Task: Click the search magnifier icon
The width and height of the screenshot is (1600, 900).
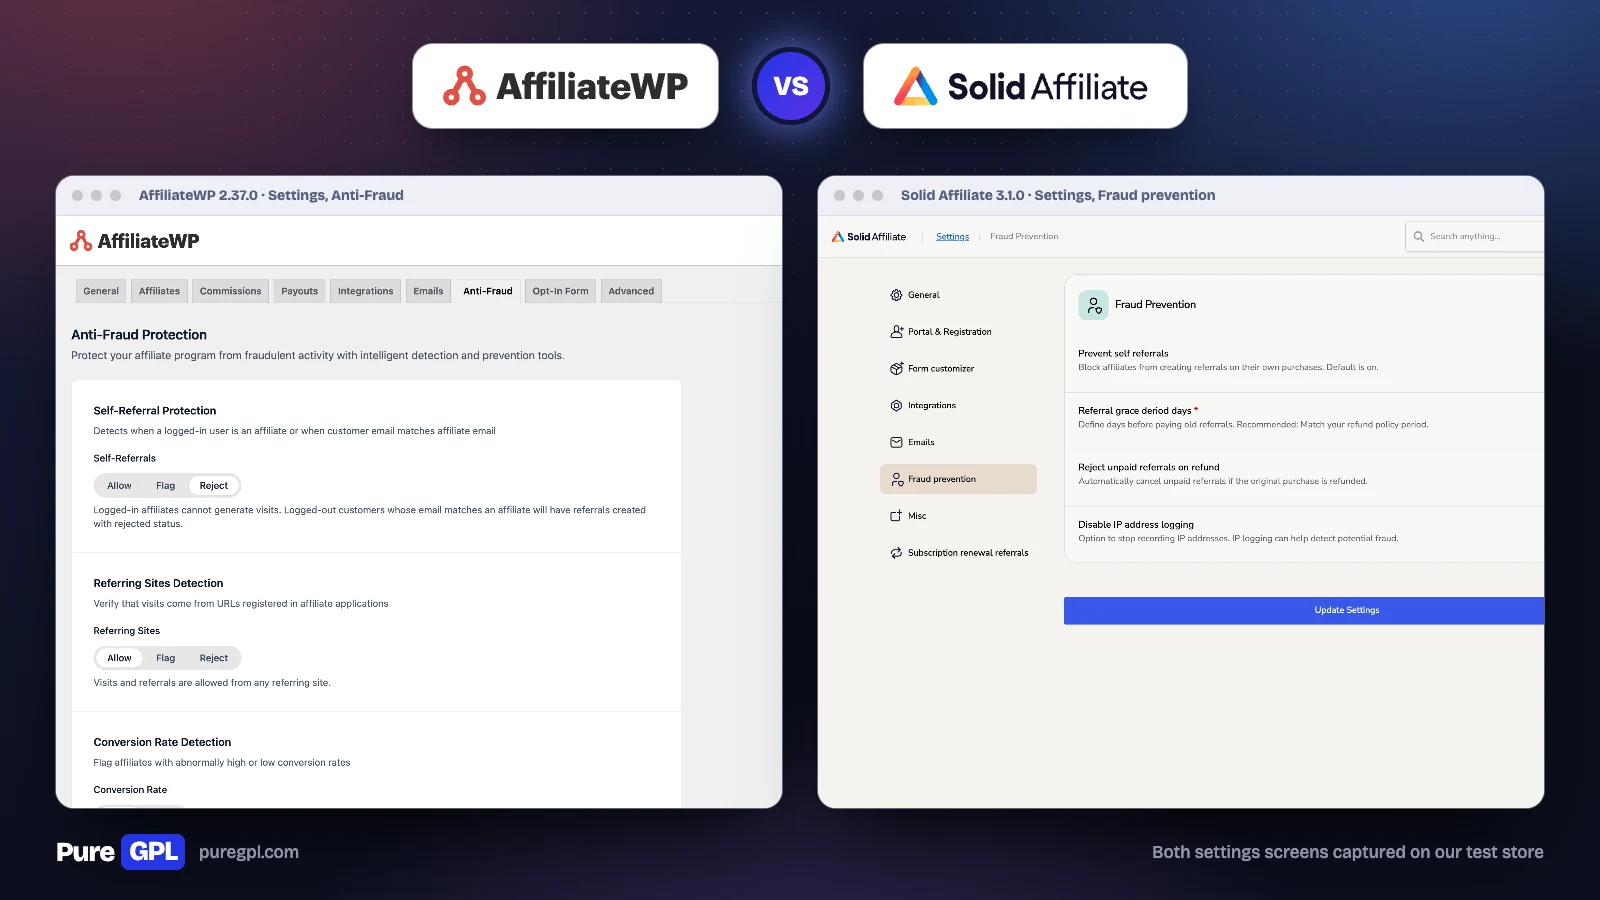Action: coord(1418,237)
